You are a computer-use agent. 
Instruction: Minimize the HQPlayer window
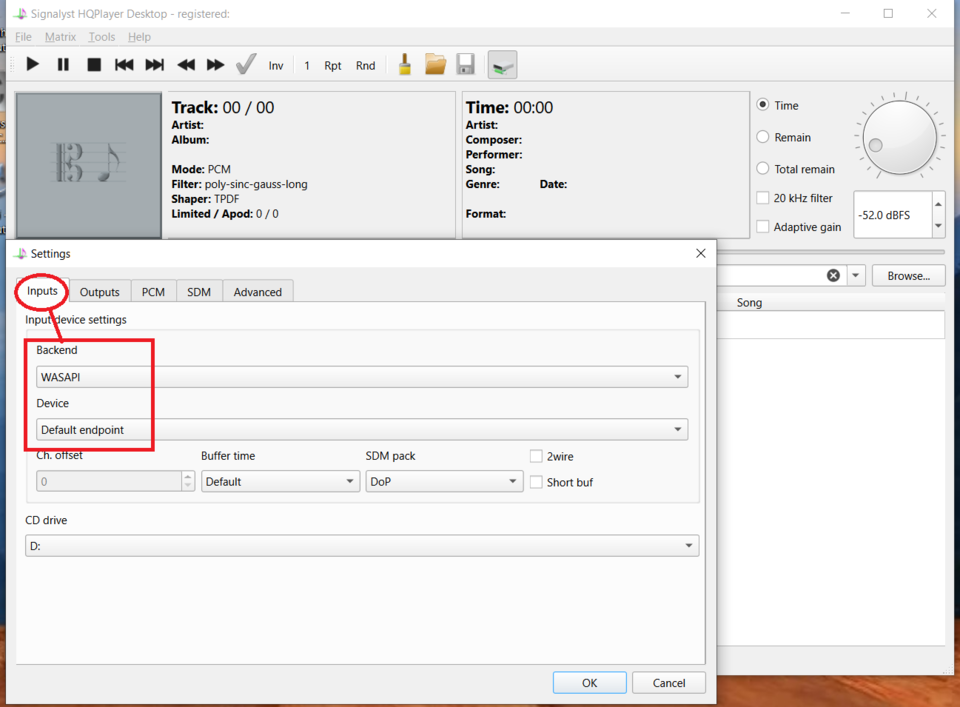click(846, 13)
